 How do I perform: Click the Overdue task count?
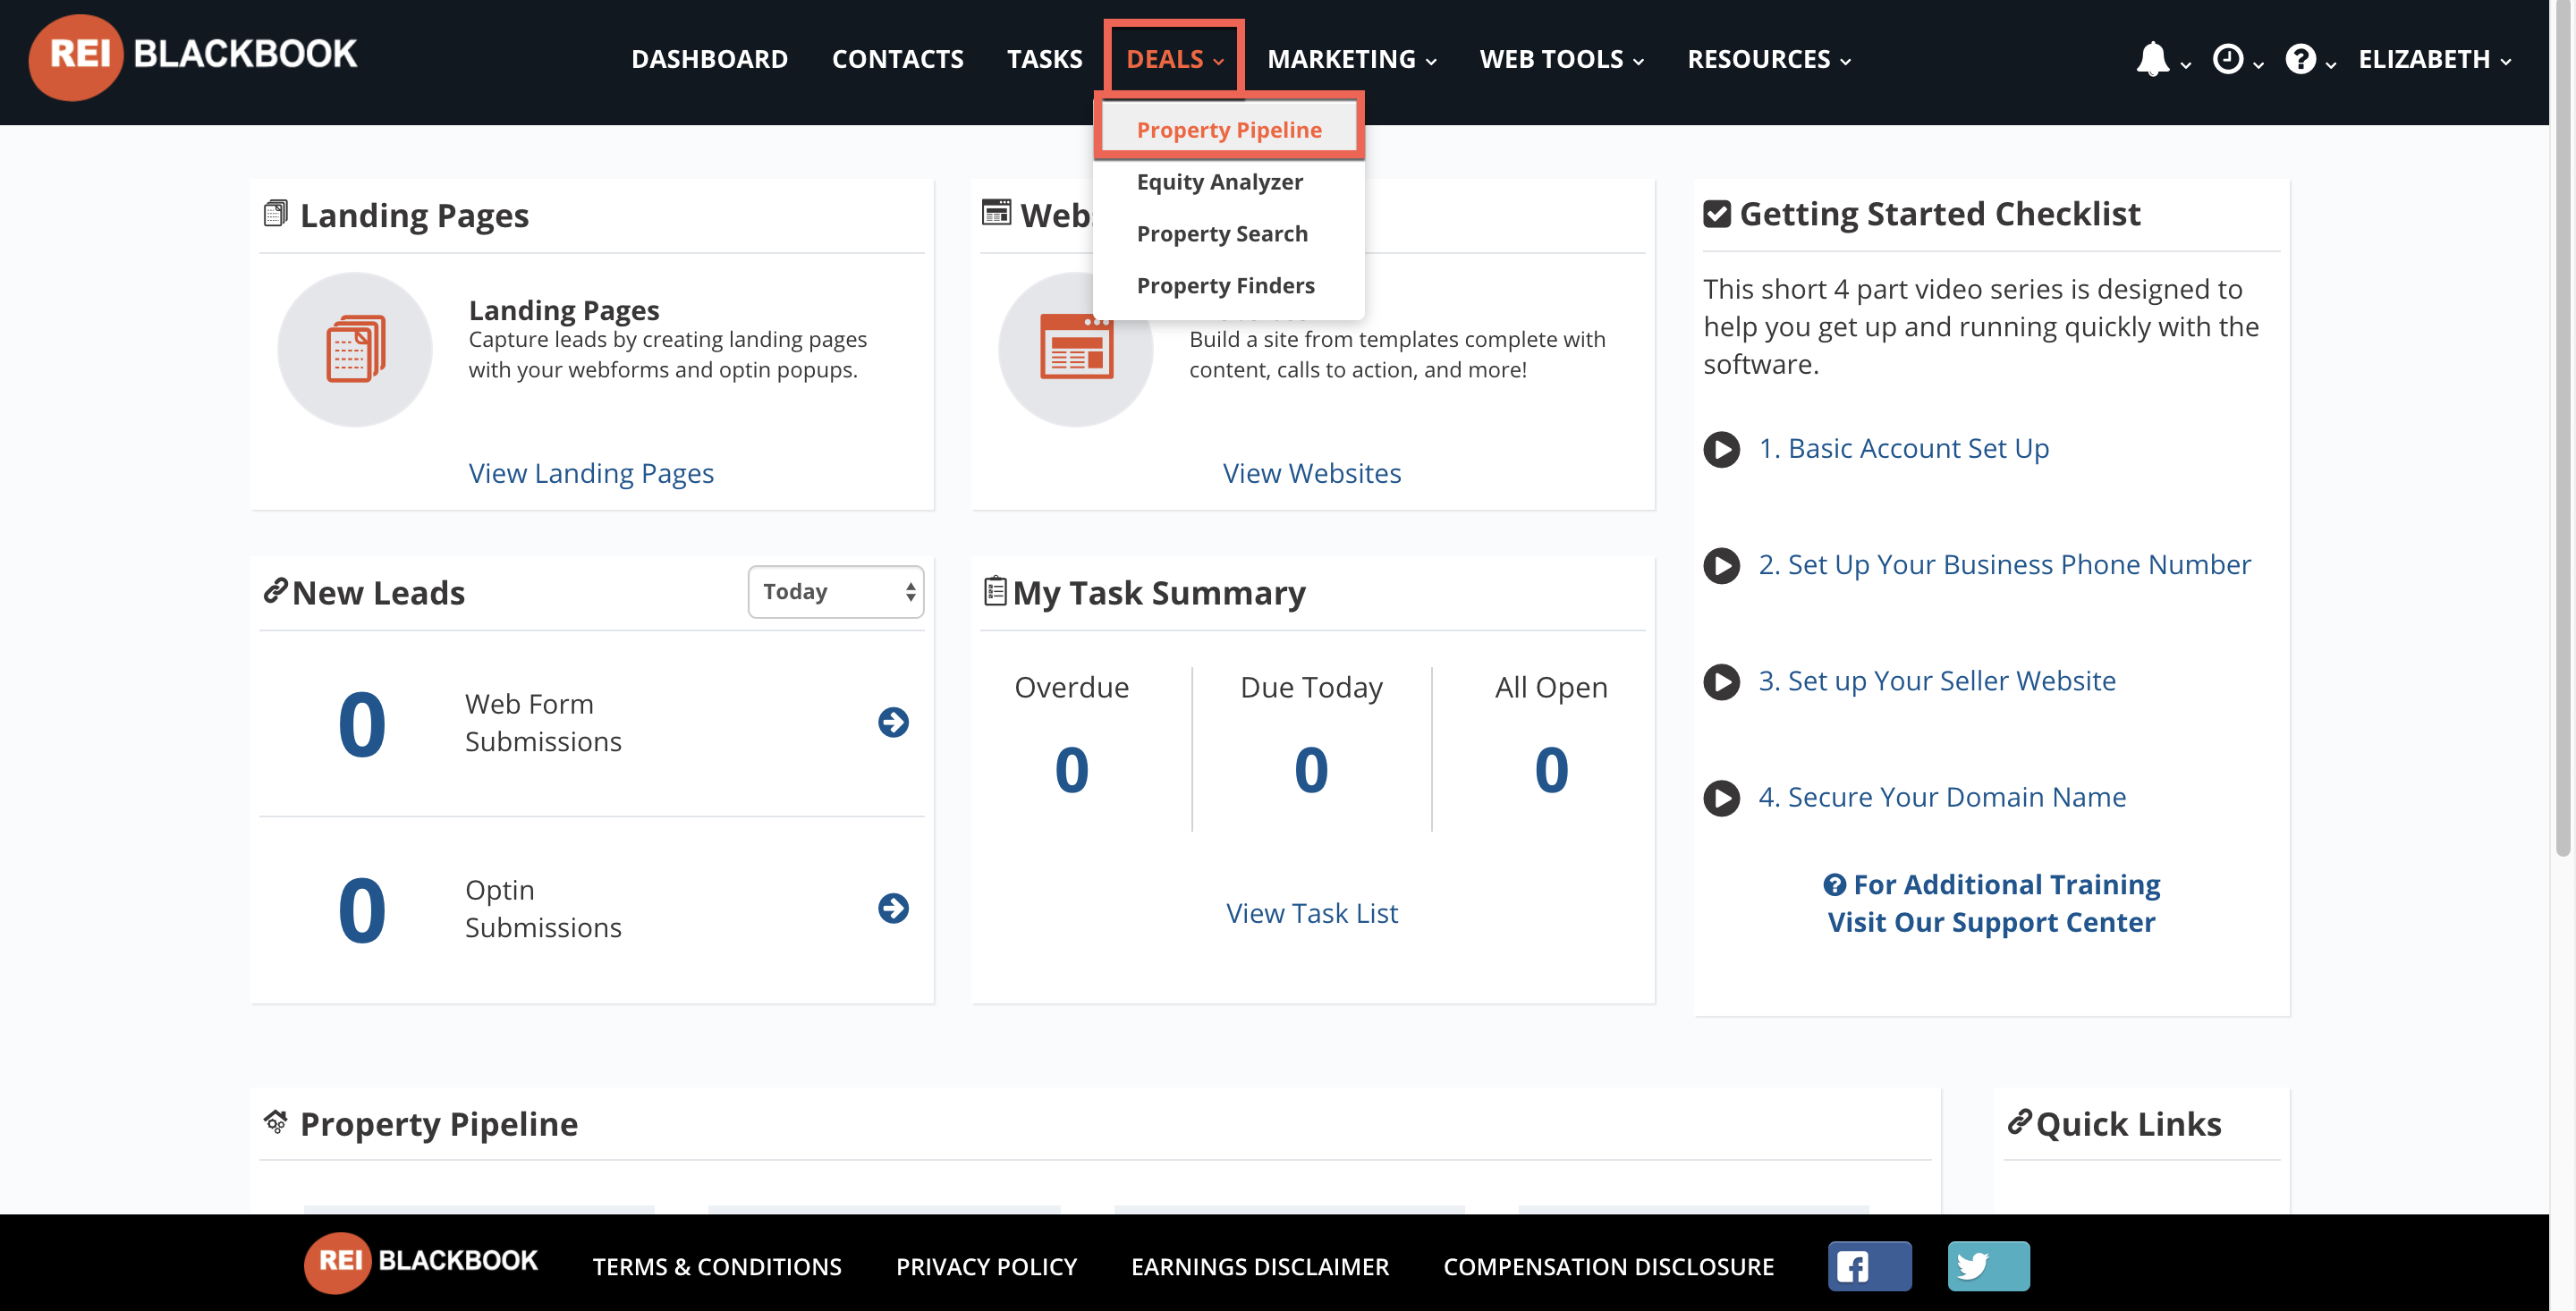point(1071,770)
